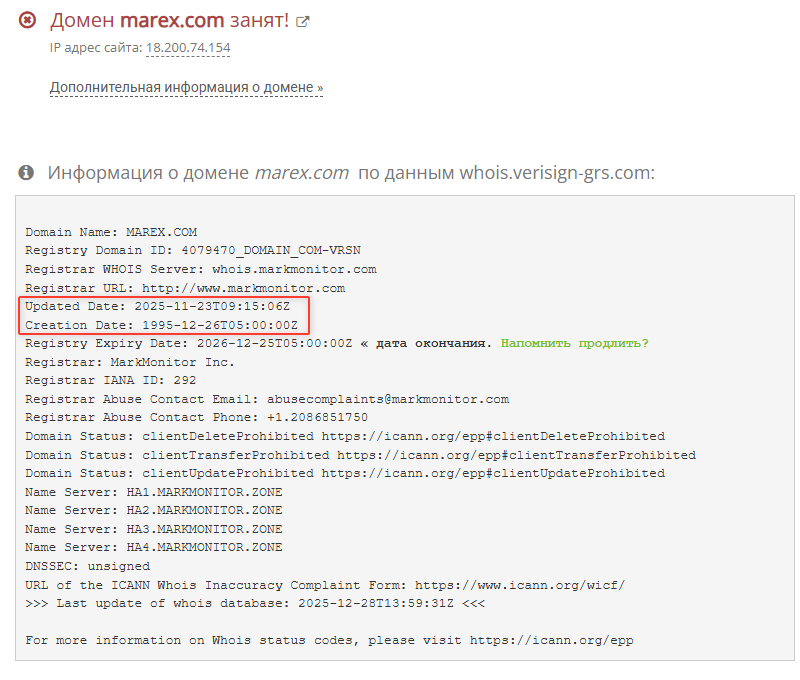Image resolution: width=800 pixels, height=680 pixels.
Task: Click the Last update of whois database line
Action: [255, 603]
